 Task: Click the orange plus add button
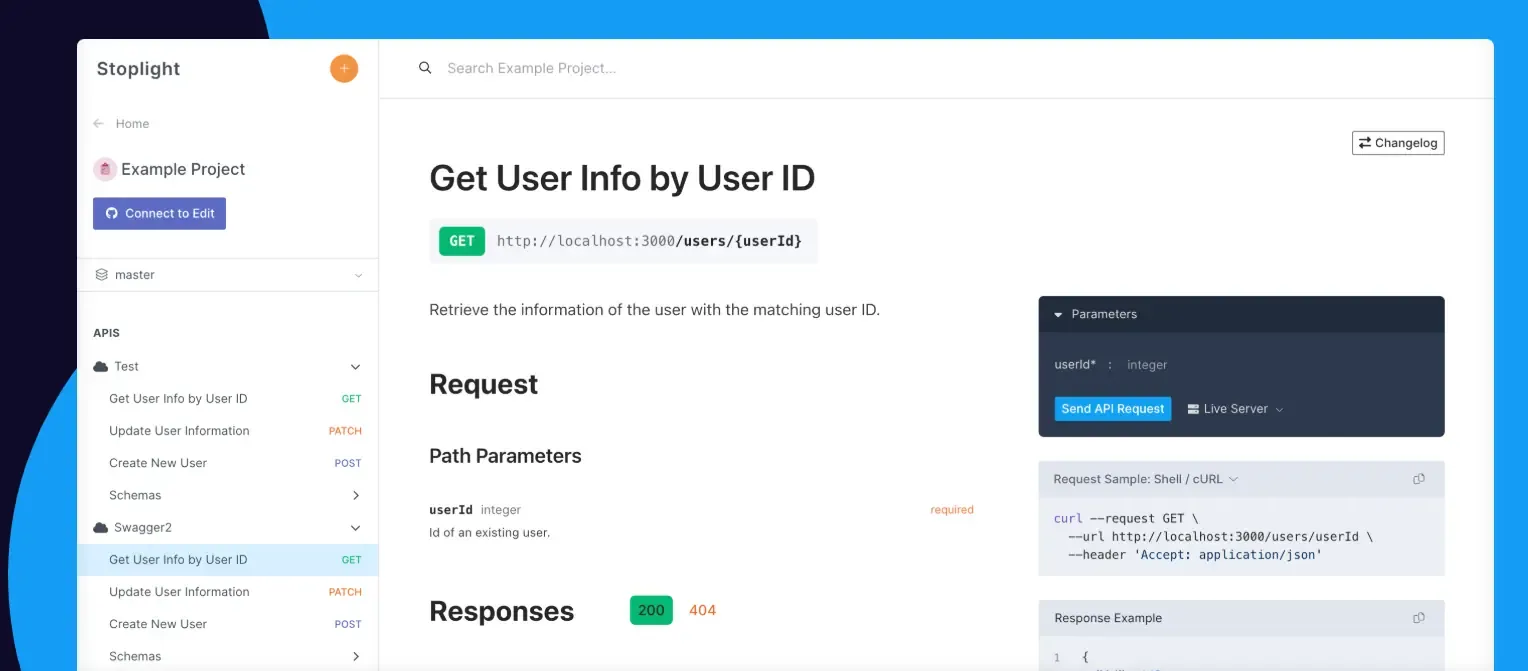click(344, 68)
